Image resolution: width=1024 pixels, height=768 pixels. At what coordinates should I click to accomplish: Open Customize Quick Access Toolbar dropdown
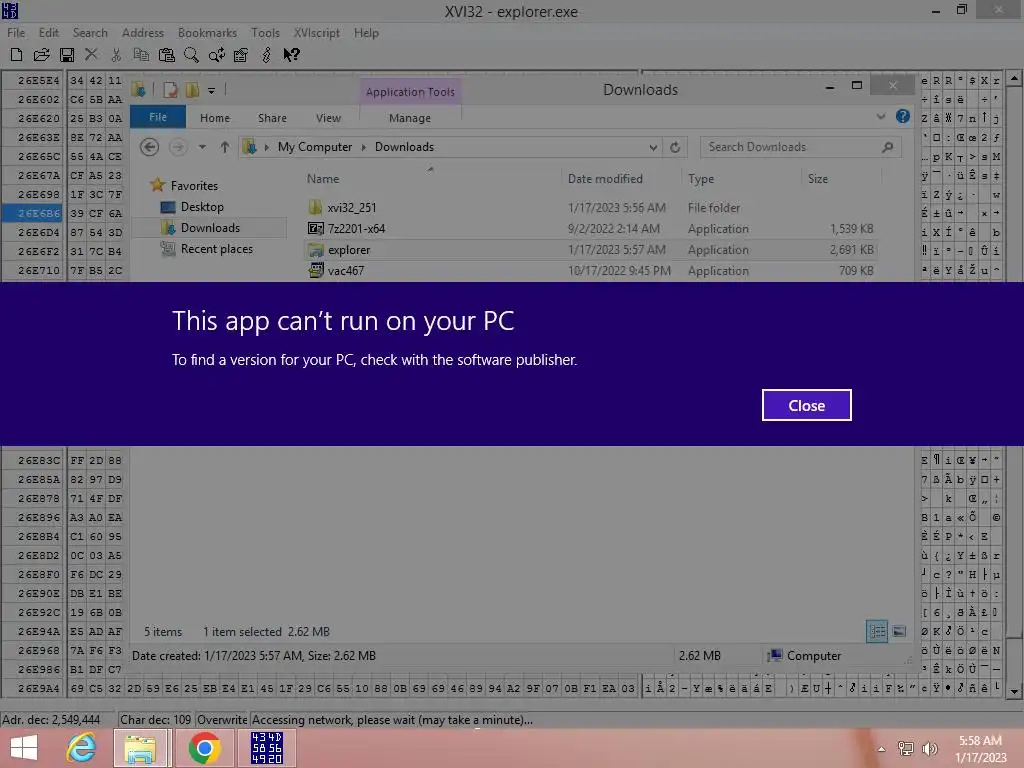[212, 91]
